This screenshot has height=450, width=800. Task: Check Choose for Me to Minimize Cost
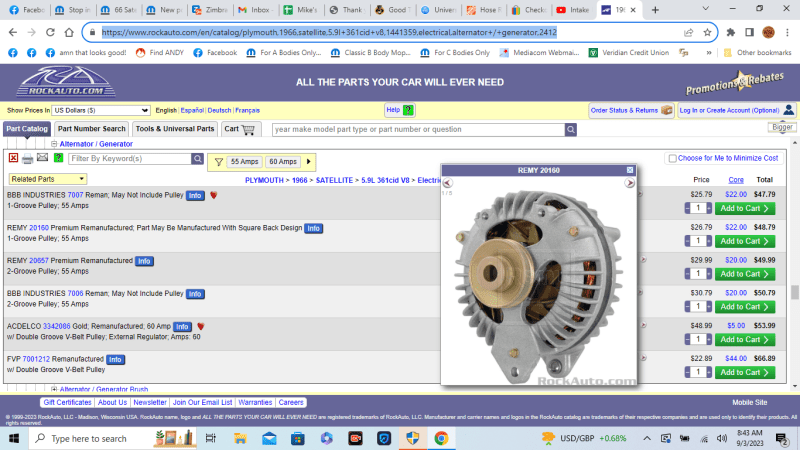coord(672,159)
